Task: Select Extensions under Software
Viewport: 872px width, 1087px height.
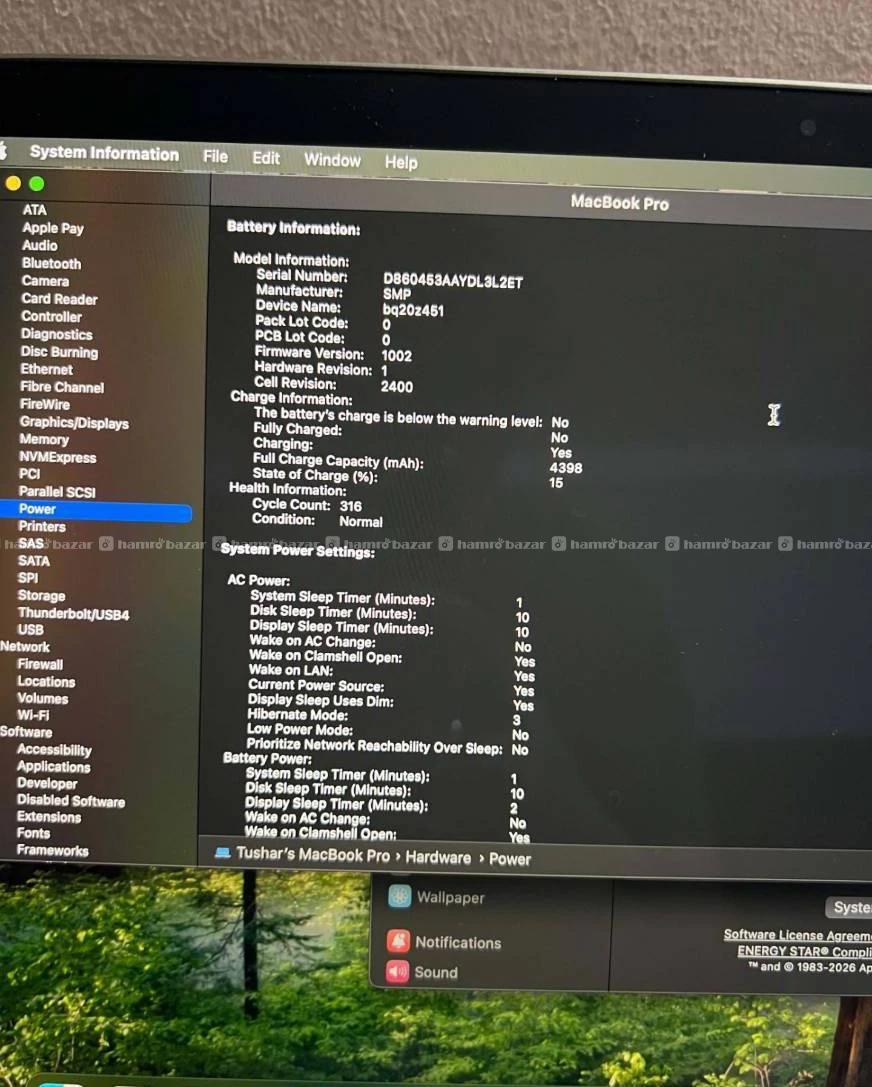Action: [49, 817]
